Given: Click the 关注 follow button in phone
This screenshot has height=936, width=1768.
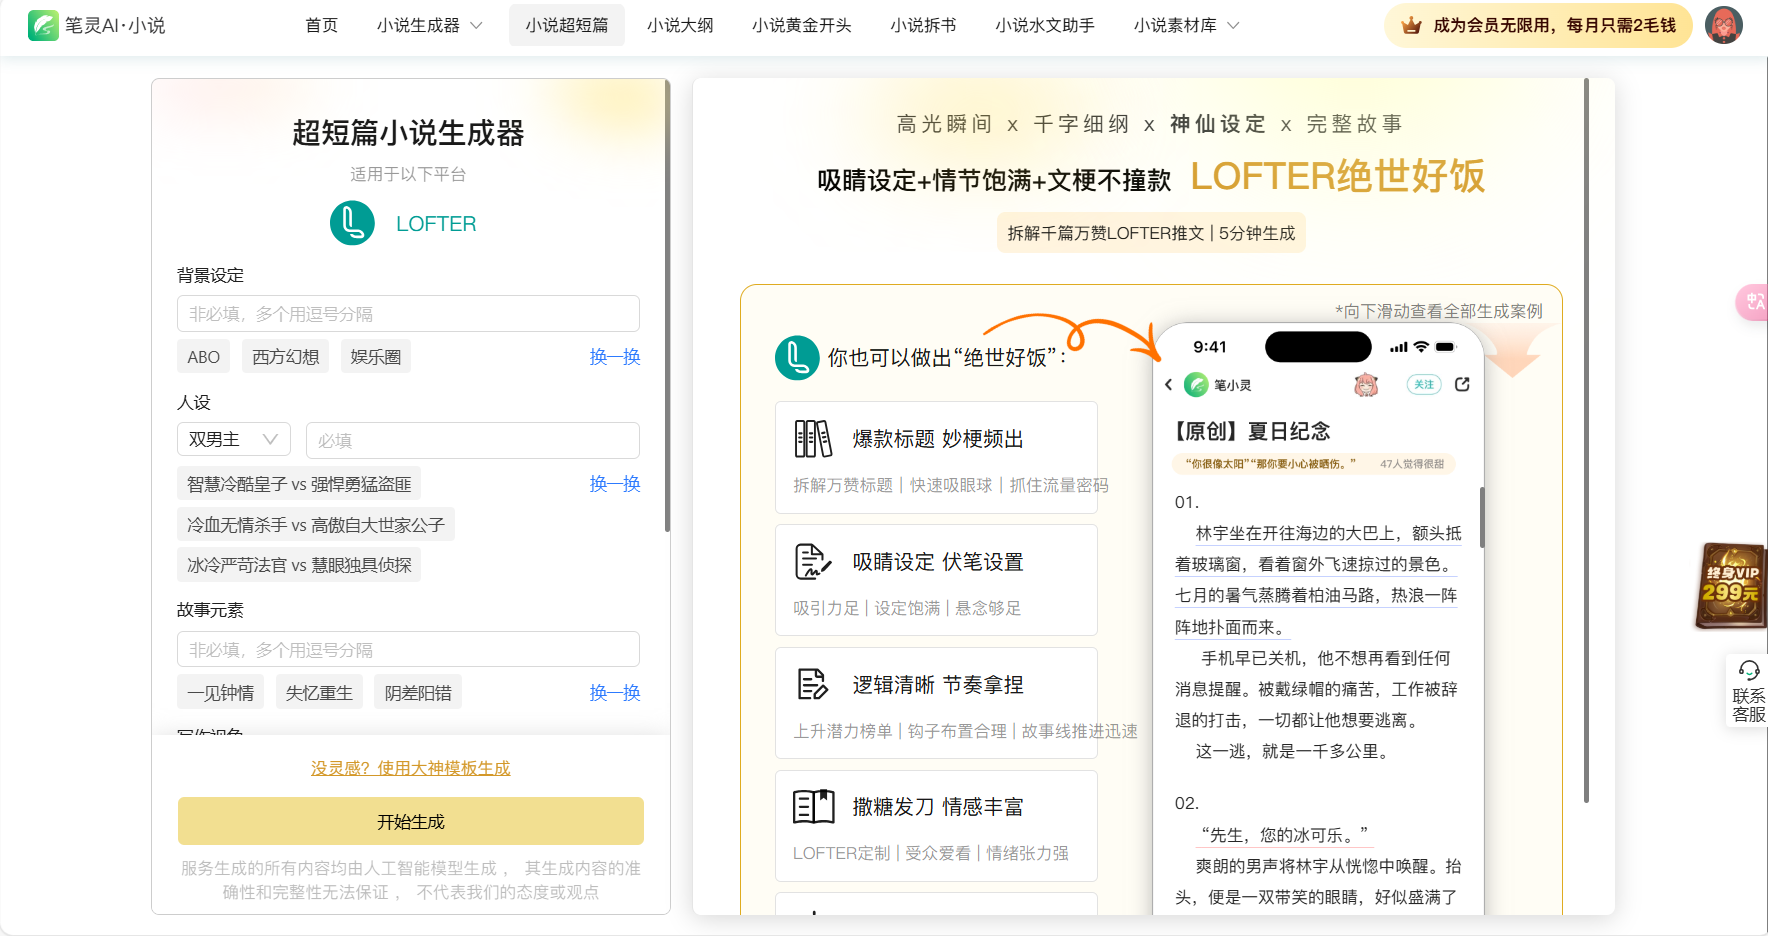Looking at the screenshot, I should (x=1424, y=384).
